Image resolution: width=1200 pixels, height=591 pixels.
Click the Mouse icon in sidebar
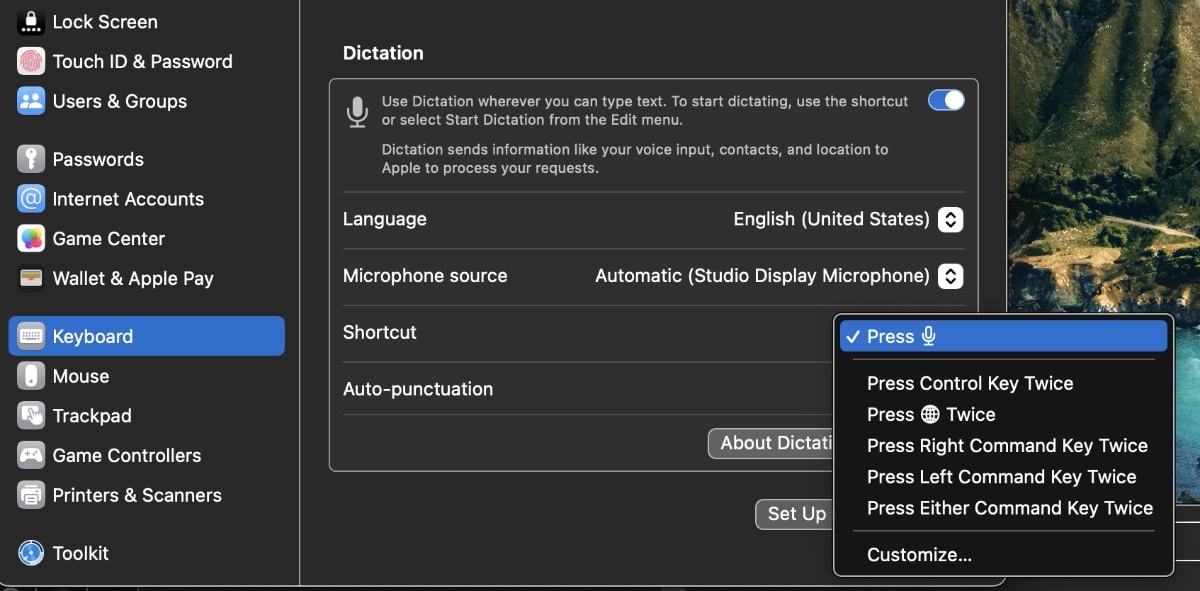coord(31,376)
